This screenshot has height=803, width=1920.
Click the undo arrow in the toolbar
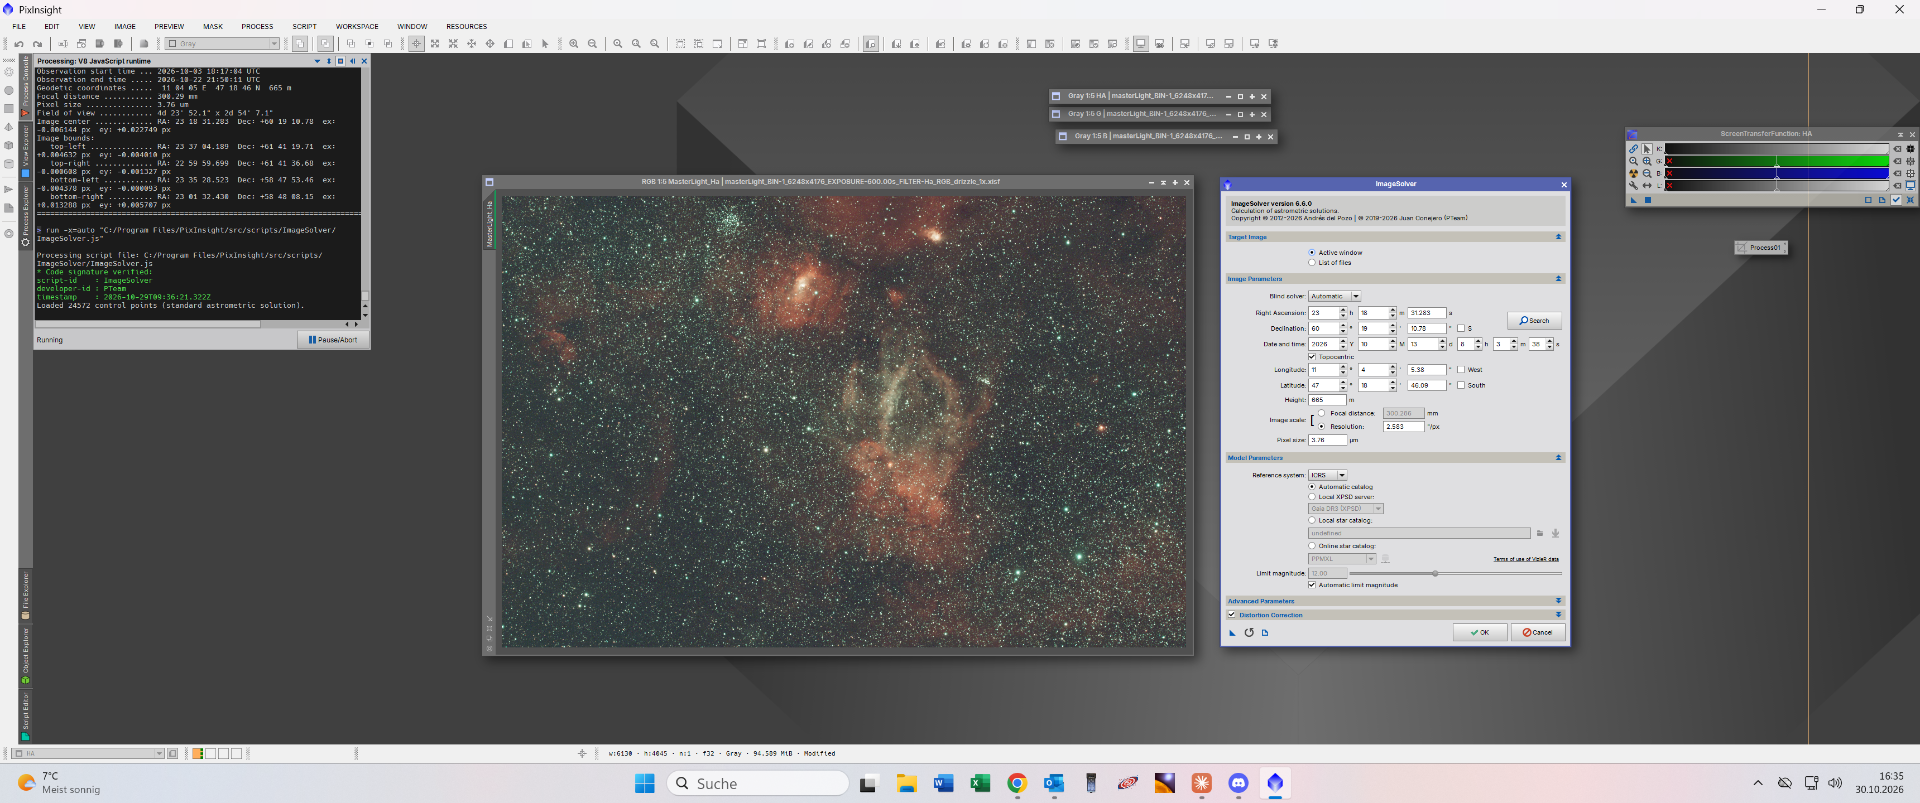pyautogui.click(x=19, y=44)
